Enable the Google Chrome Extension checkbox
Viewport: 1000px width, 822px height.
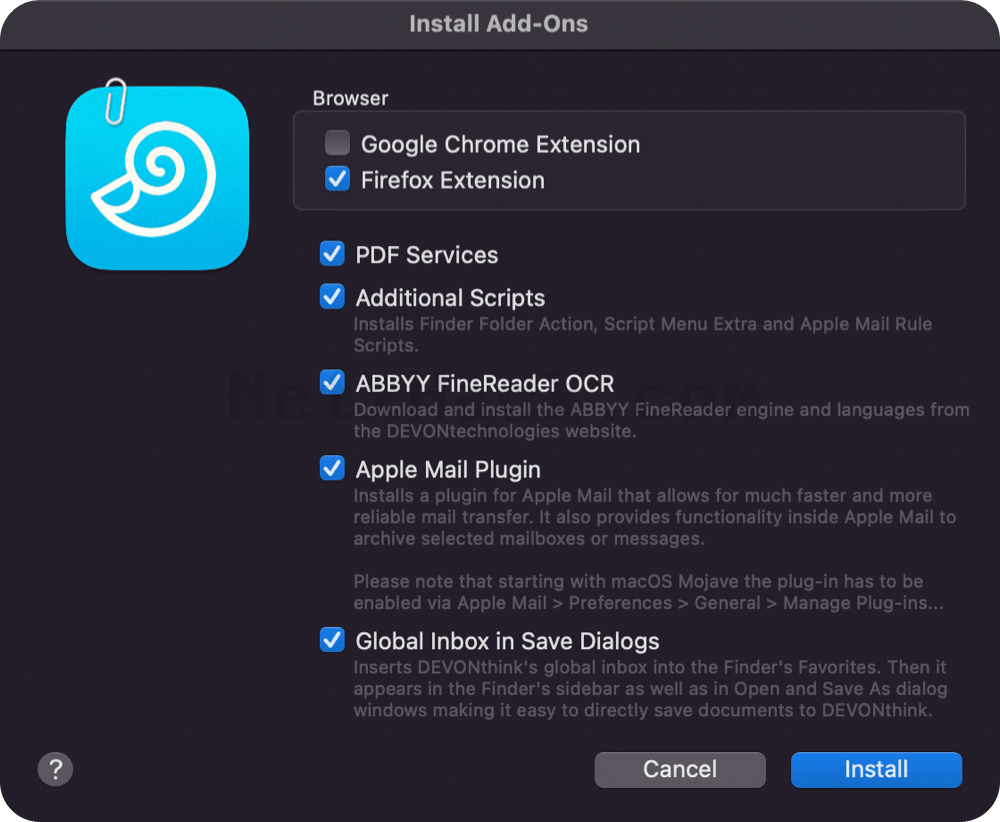337,143
